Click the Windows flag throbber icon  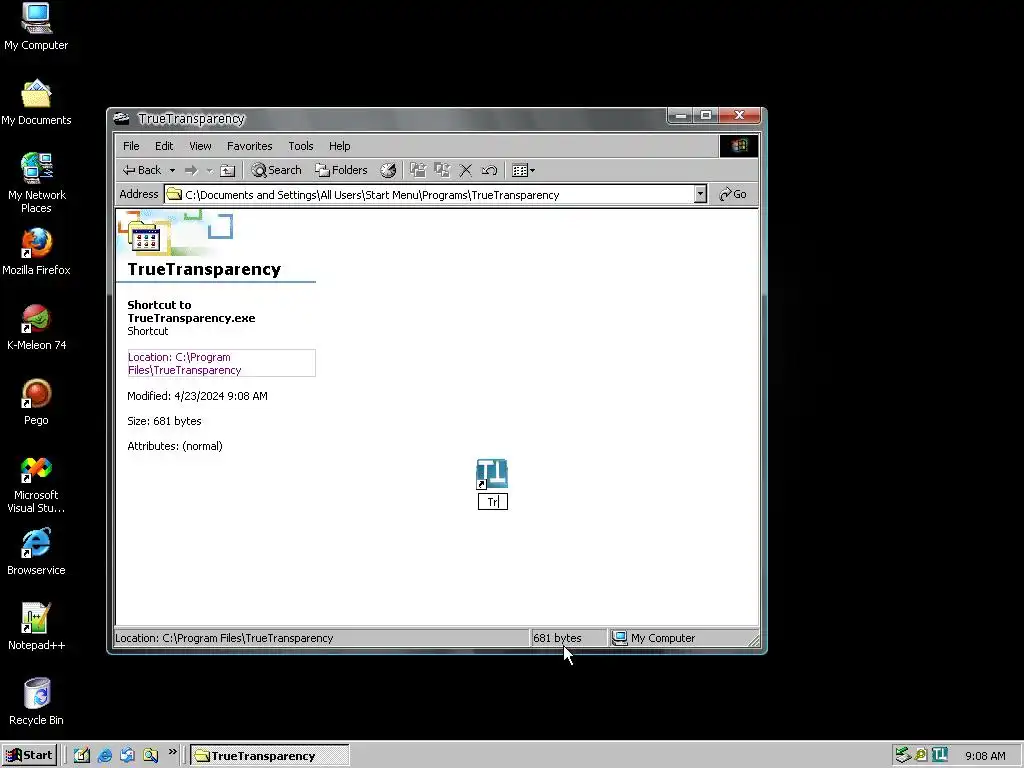pos(739,146)
